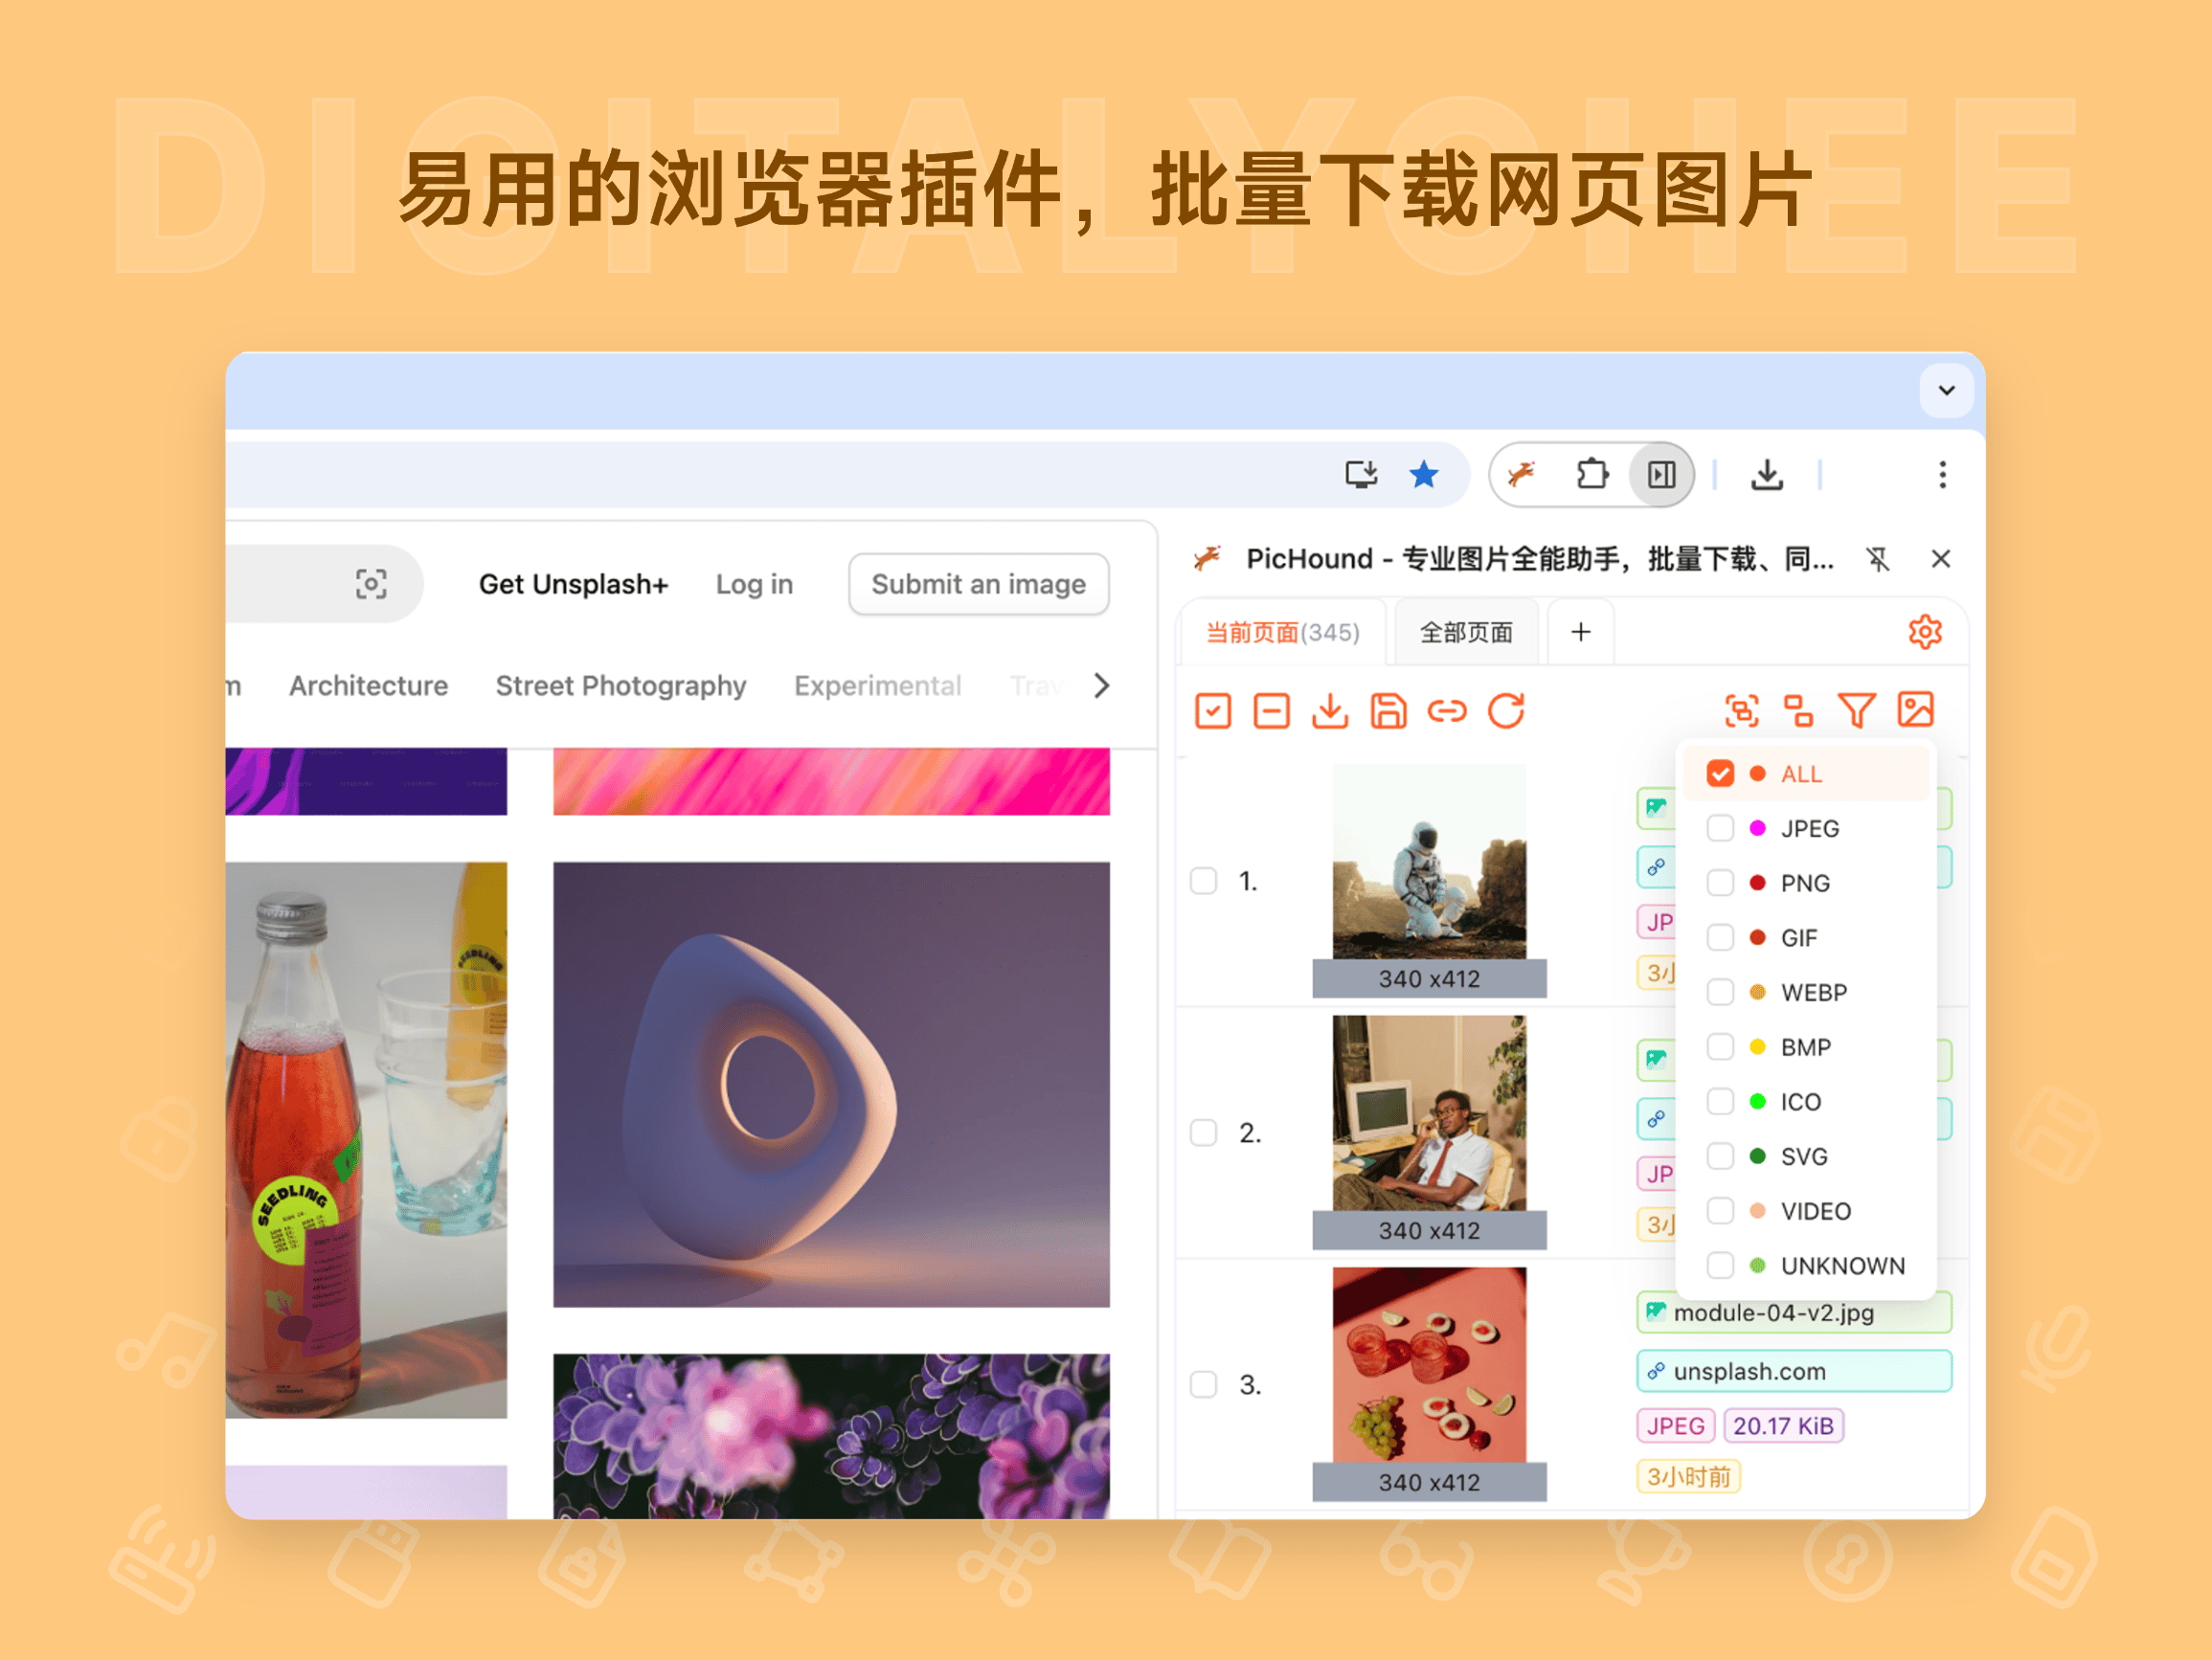Click the PicHound dog extension icon in toolbar

coord(1521,475)
